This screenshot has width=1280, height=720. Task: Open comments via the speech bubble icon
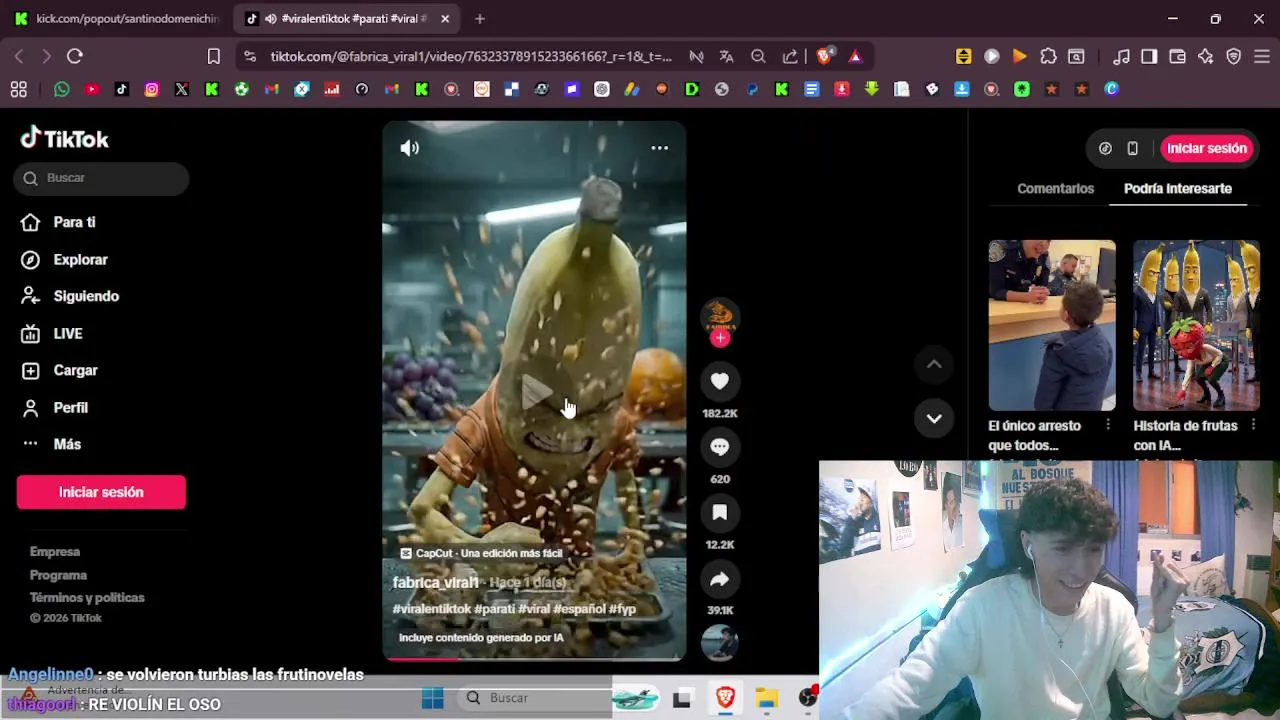[x=720, y=447]
